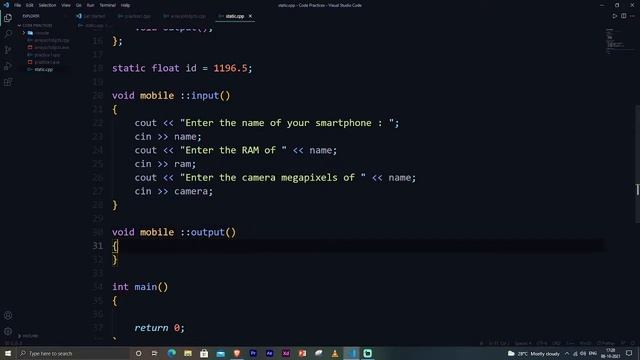This screenshot has width=640, height=360.
Task: Switch to the practice.cpp tab
Action: [134, 16]
